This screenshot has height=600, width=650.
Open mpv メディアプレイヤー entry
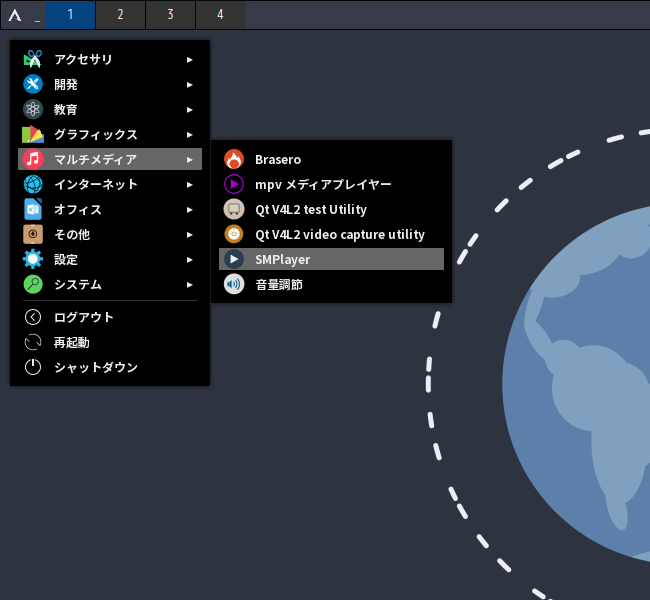point(331,184)
